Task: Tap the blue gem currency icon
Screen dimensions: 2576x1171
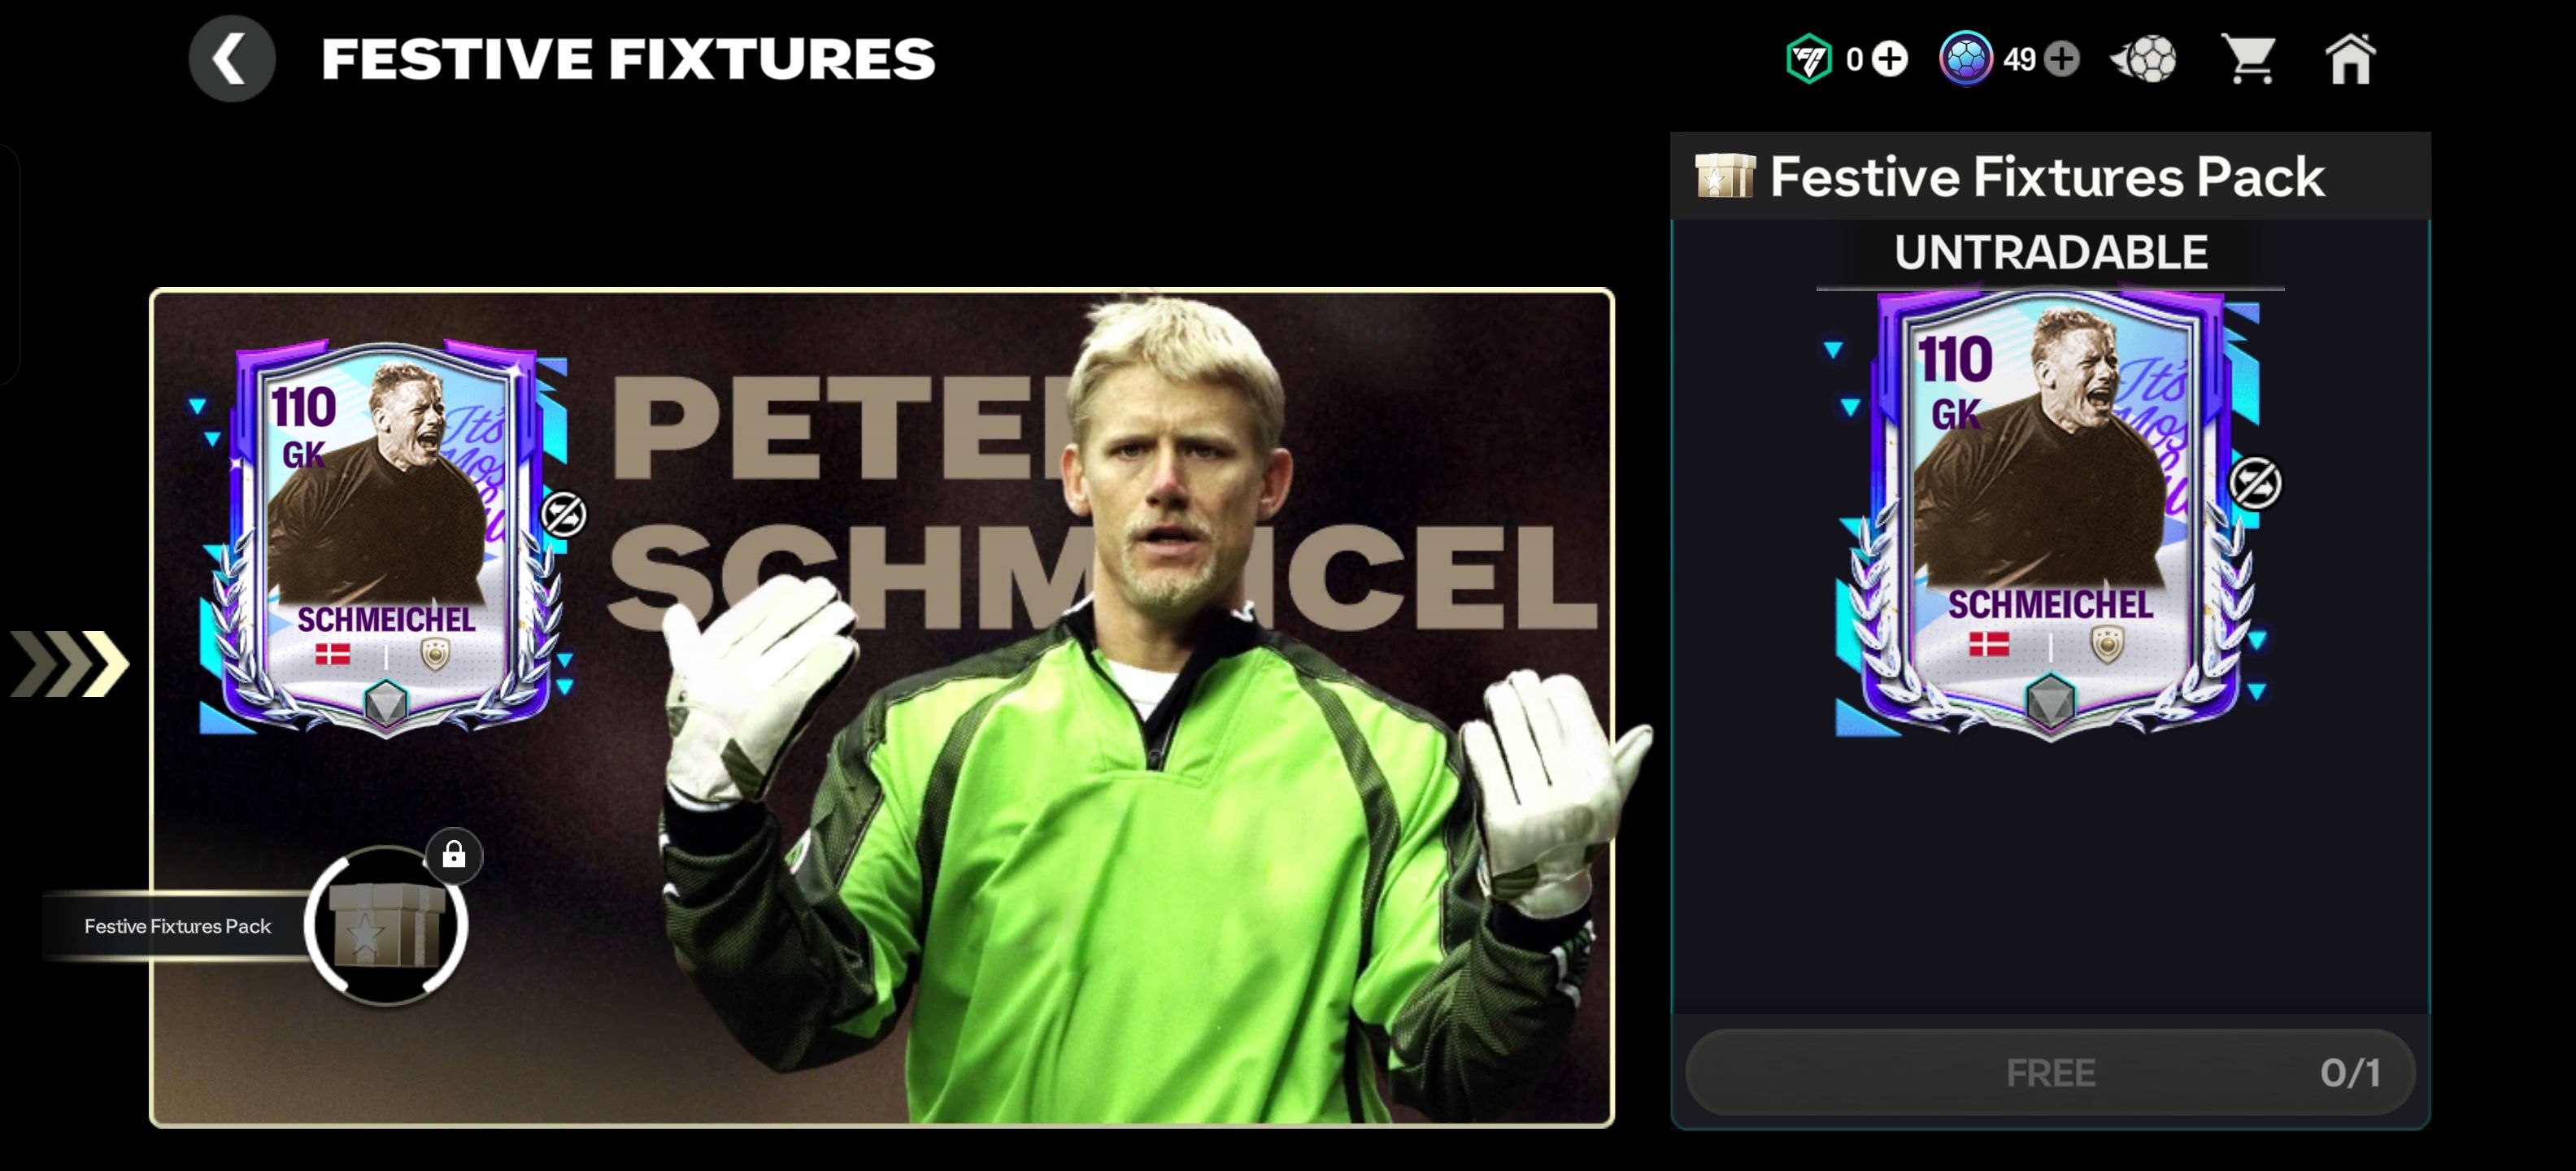Action: 1966,59
